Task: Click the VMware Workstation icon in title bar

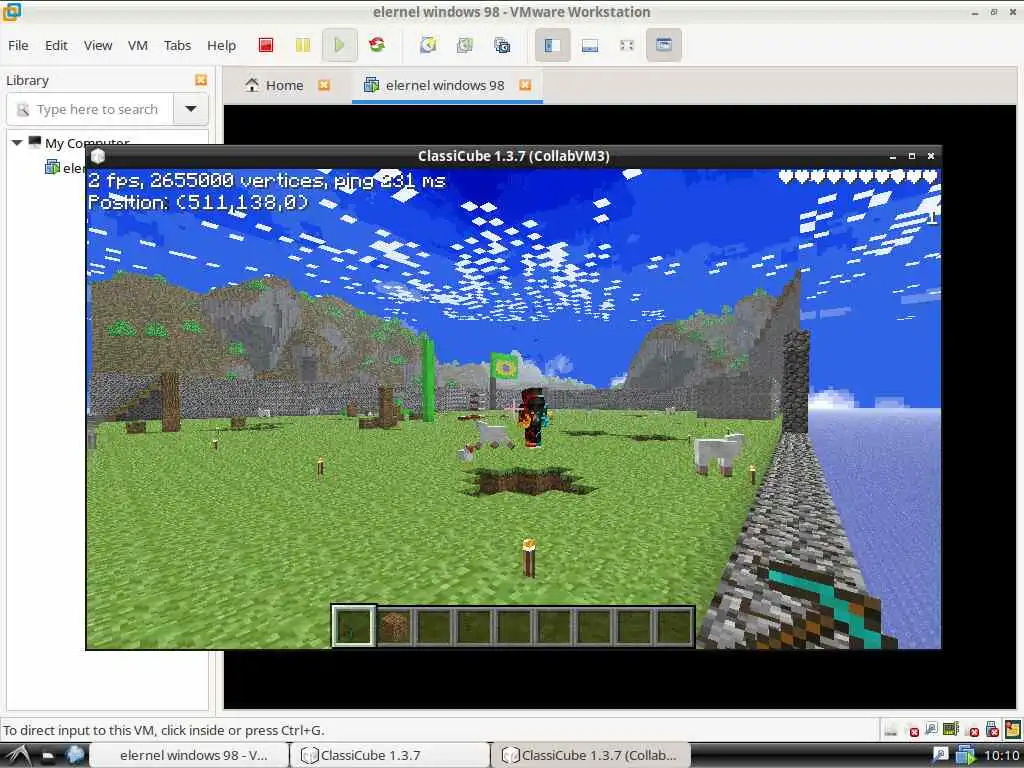Action: point(12,11)
